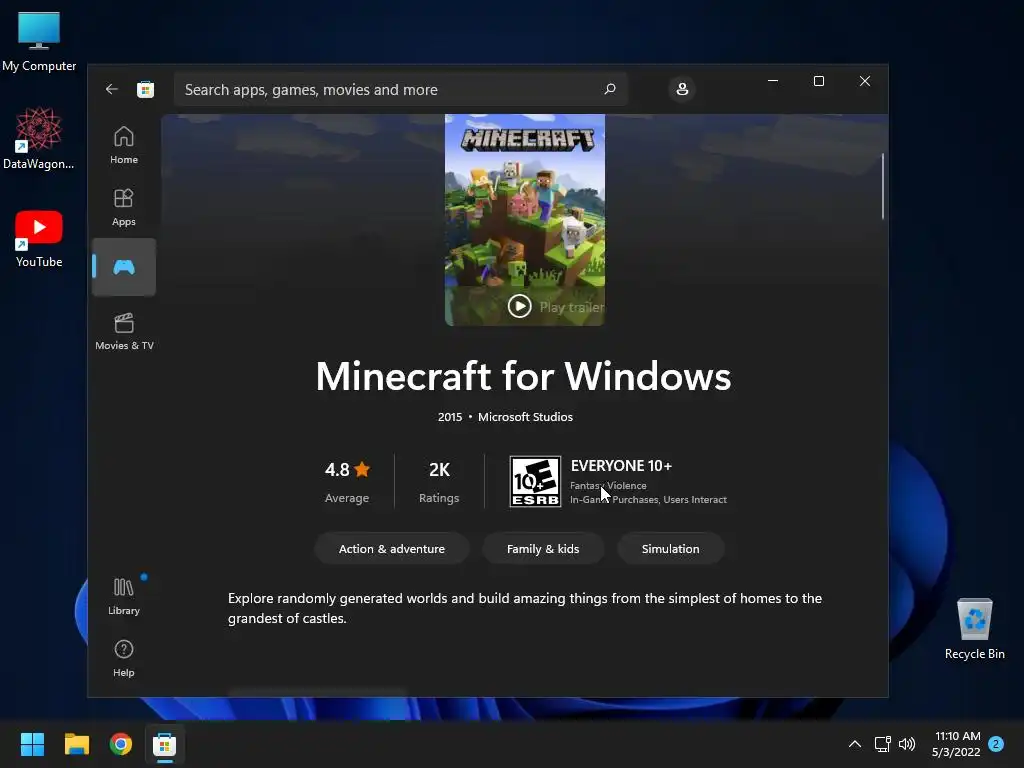This screenshot has height=768, width=1024.
Task: Click the volume speaker tray icon
Action: pos(906,744)
